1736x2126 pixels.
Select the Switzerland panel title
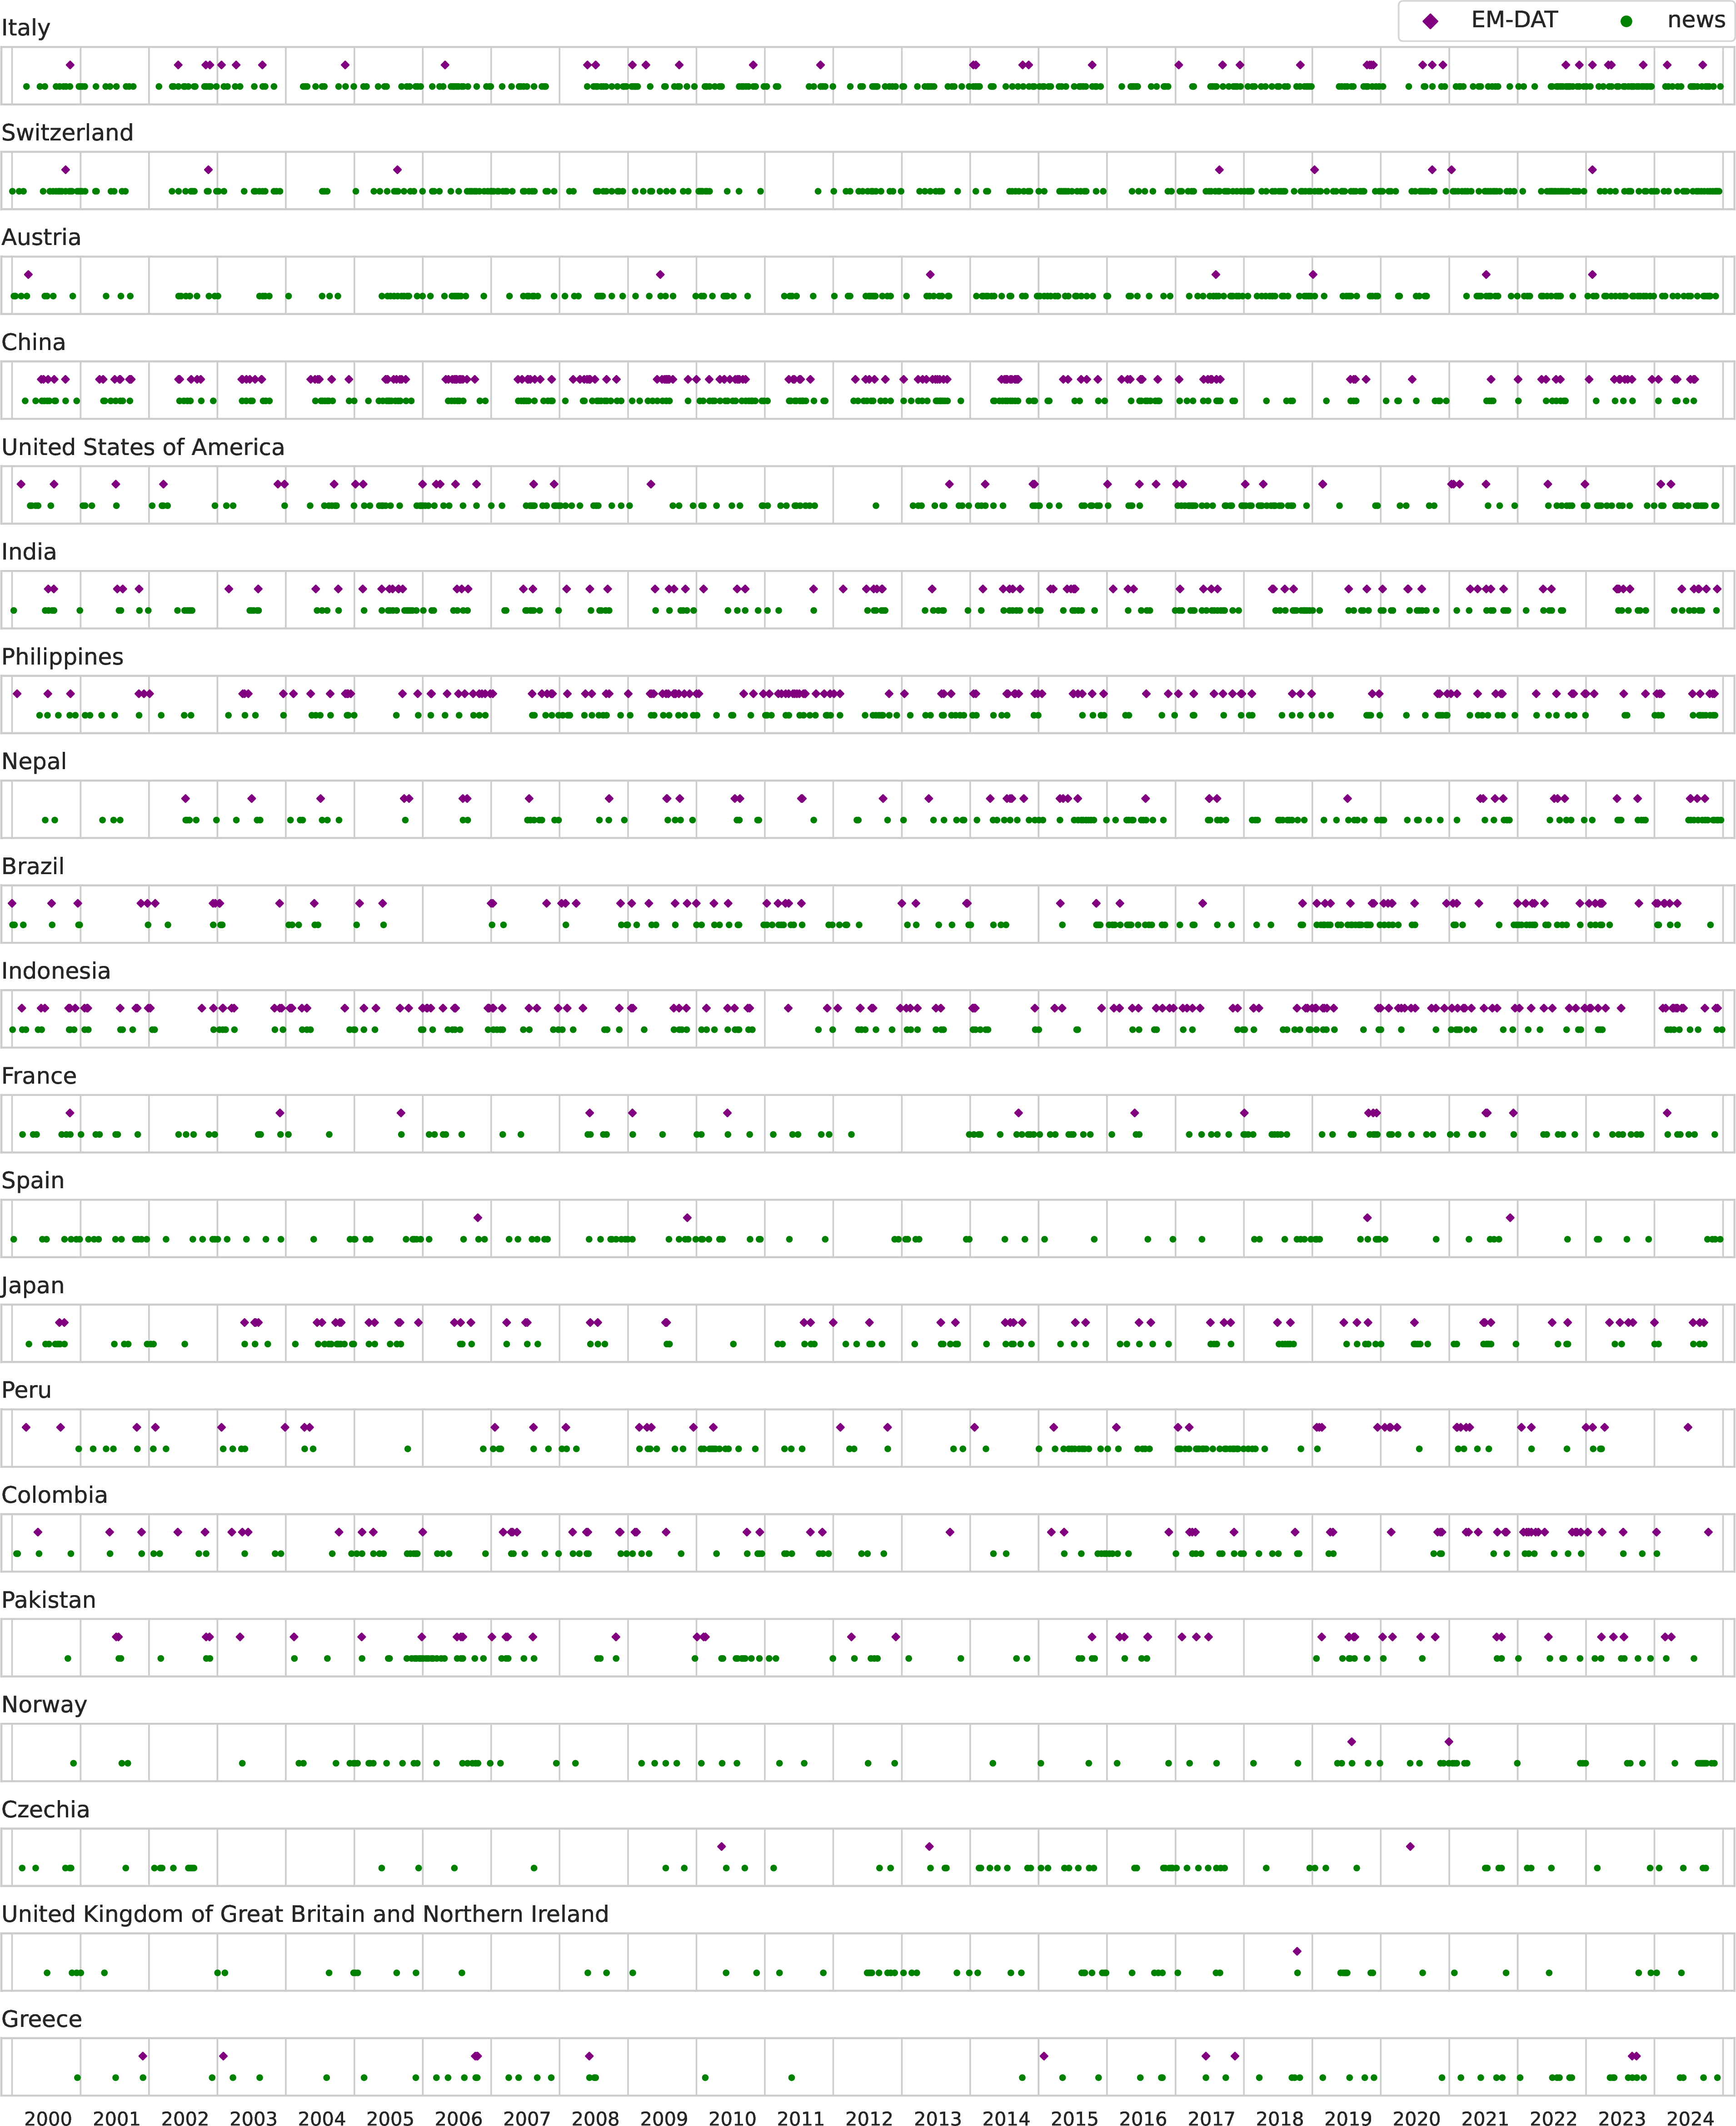click(x=67, y=133)
